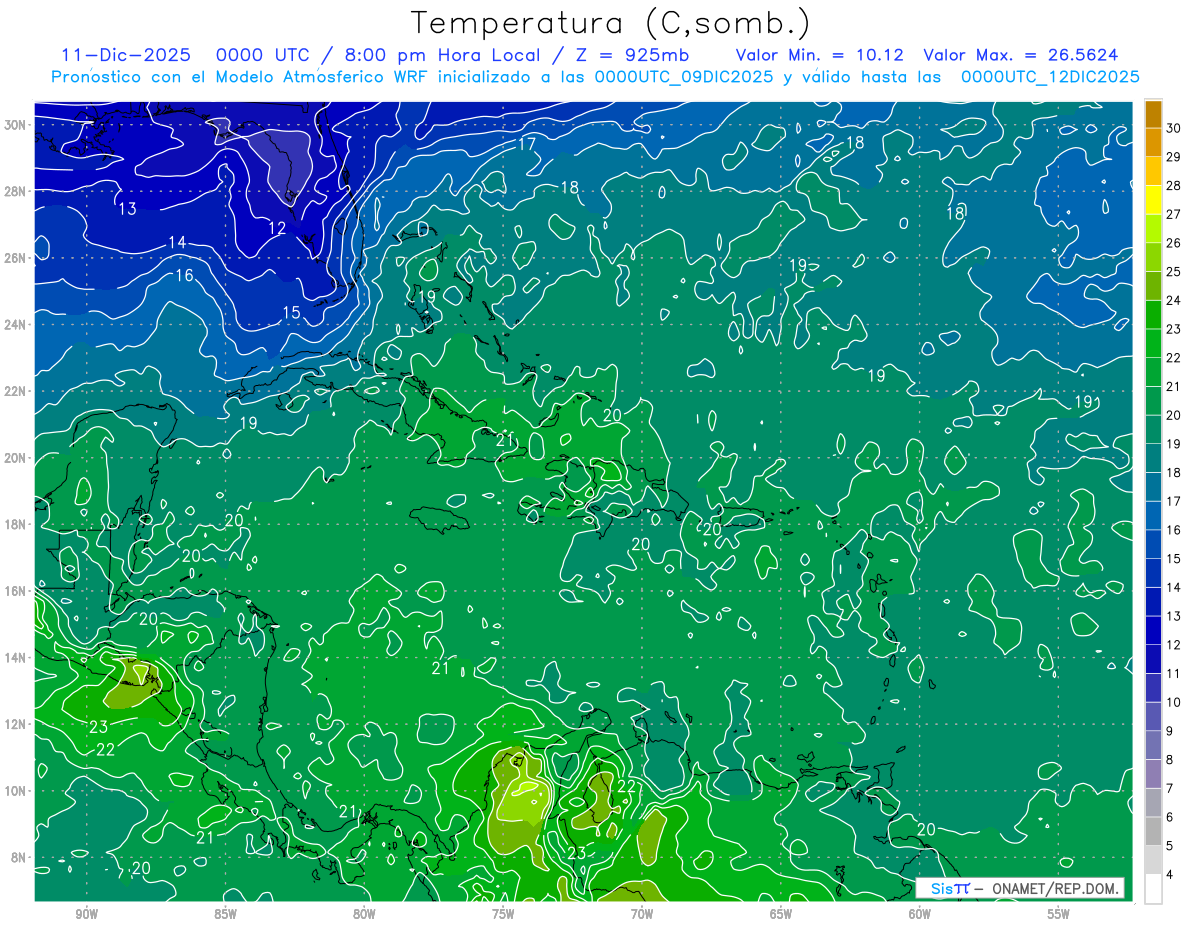Image resolution: width=1200 pixels, height=927 pixels.
Task: Pick the gray swatch between 5 and 6
Action: 1153,831
